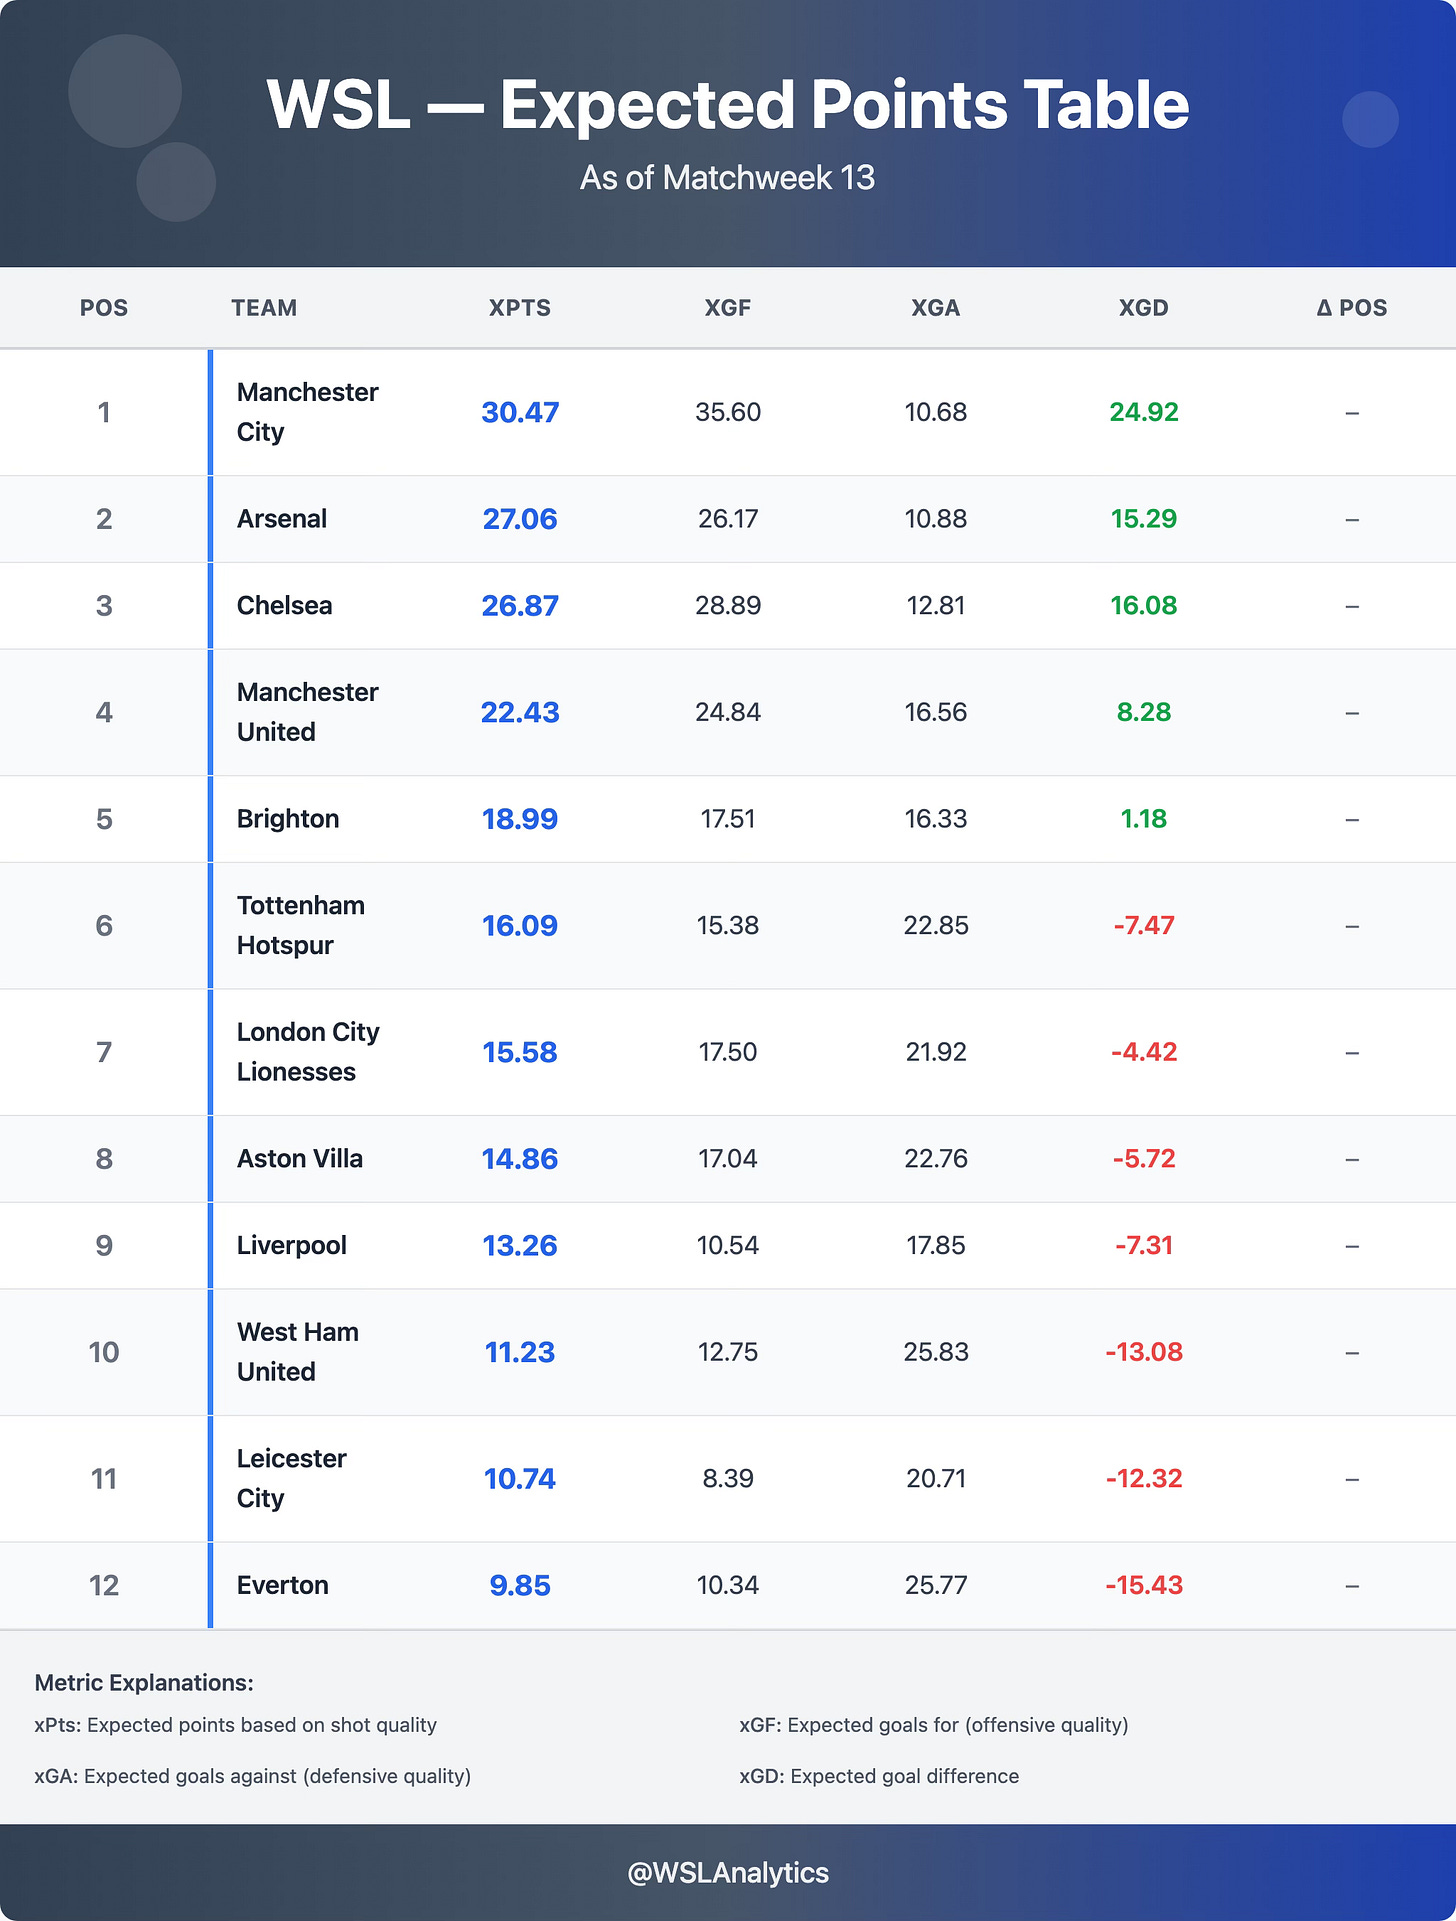Click the xGD value -7.47
The width and height of the screenshot is (1456, 1921).
(1144, 926)
